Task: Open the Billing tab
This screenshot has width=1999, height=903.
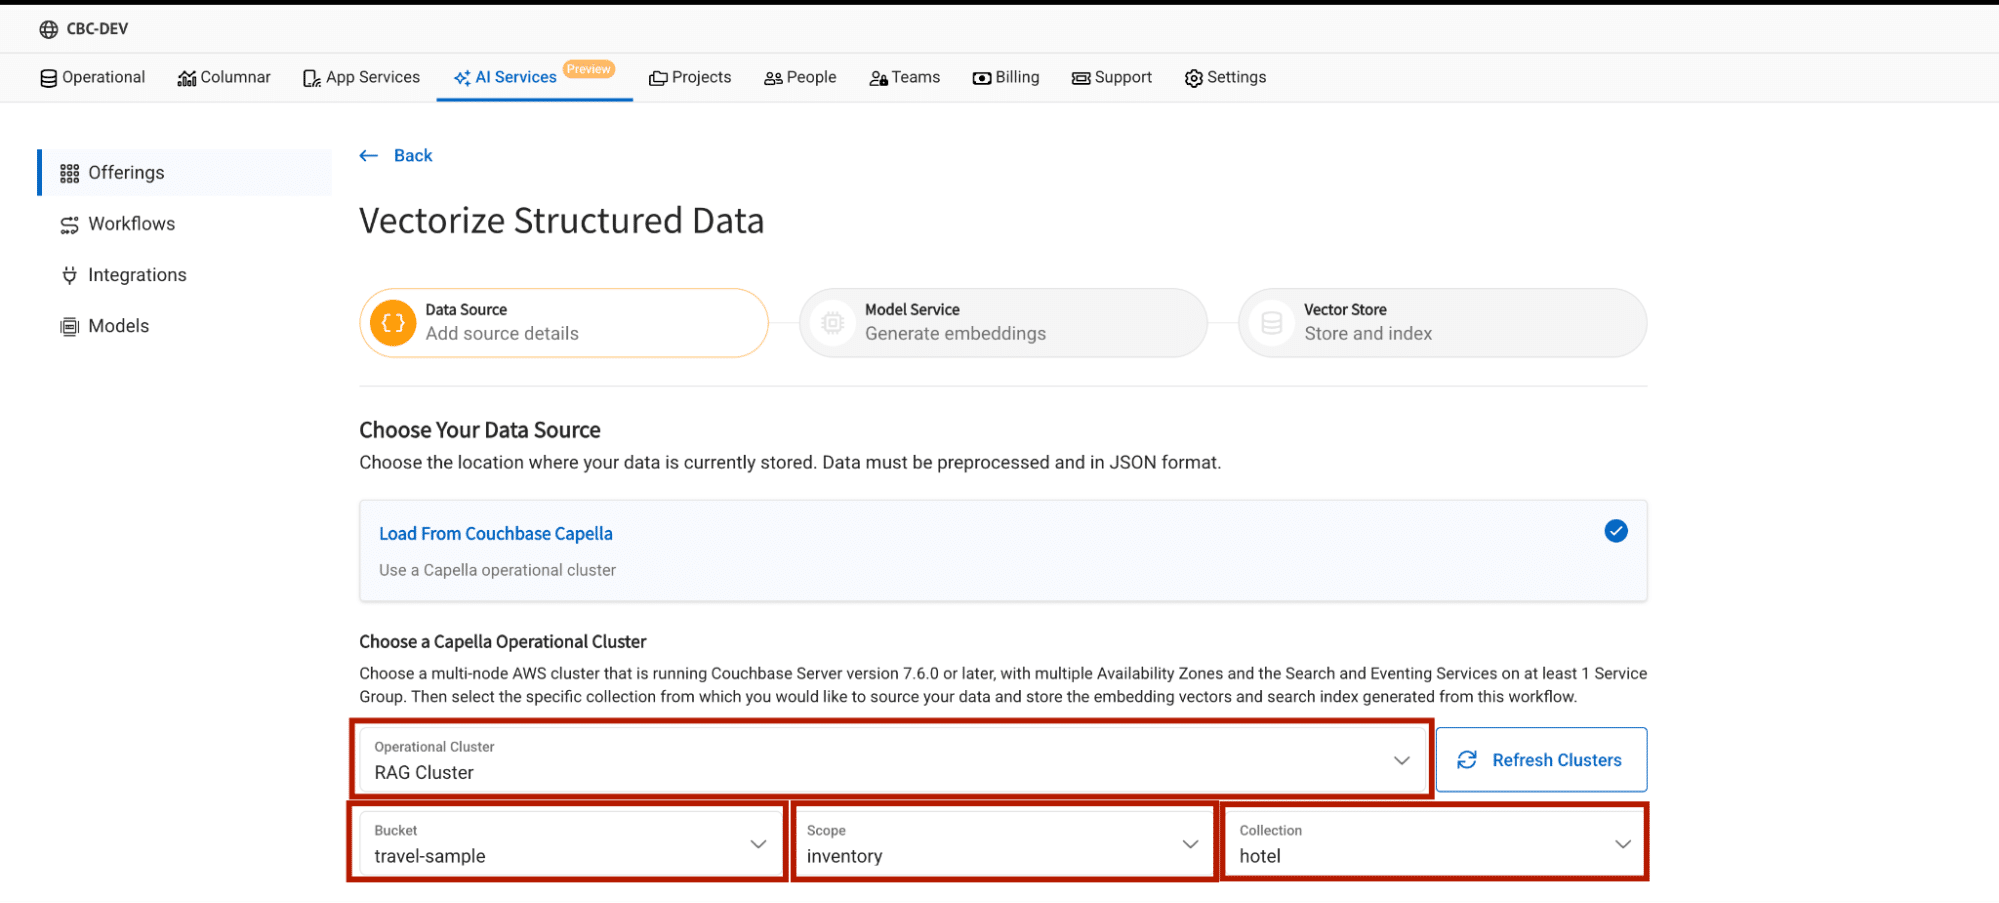Action: point(1006,78)
